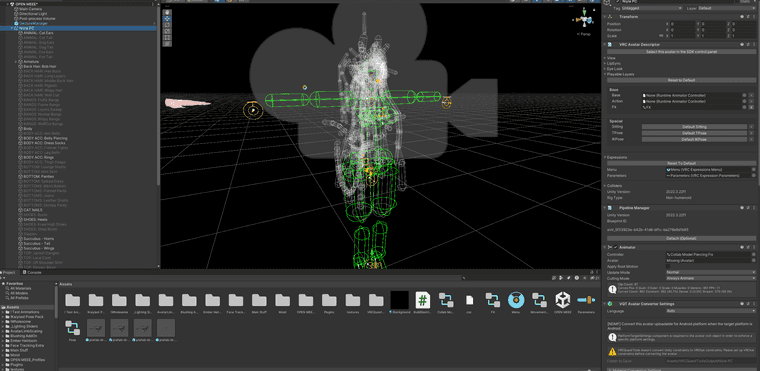This screenshot has width=760, height=371.
Task: Pick an object for the Expressions Menu field
Action: pos(754,170)
